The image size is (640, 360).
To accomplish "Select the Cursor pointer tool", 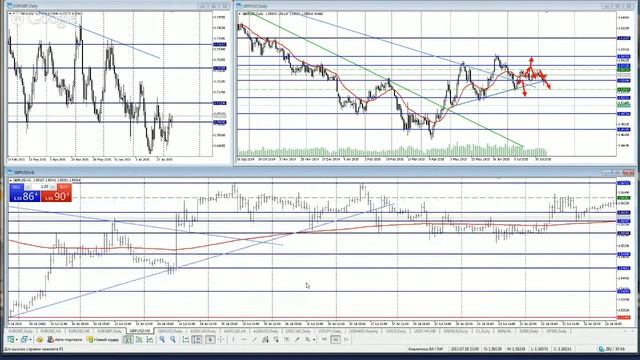I will tap(210, 339).
